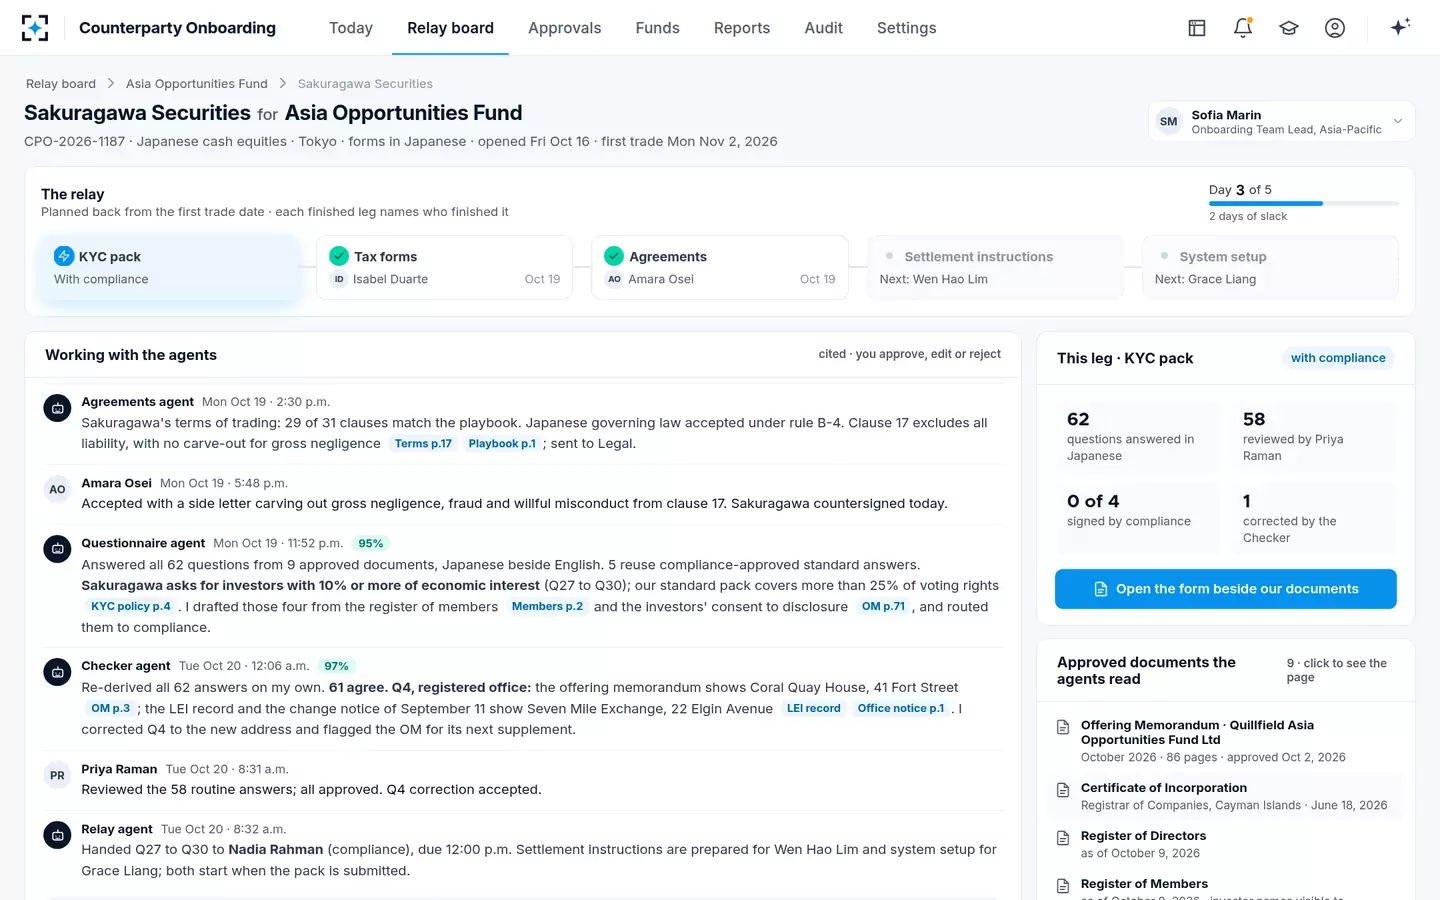Viewport: 1440px width, 900px height.
Task: Expand the Sofia Marin user dropdown
Action: click(x=1282, y=121)
